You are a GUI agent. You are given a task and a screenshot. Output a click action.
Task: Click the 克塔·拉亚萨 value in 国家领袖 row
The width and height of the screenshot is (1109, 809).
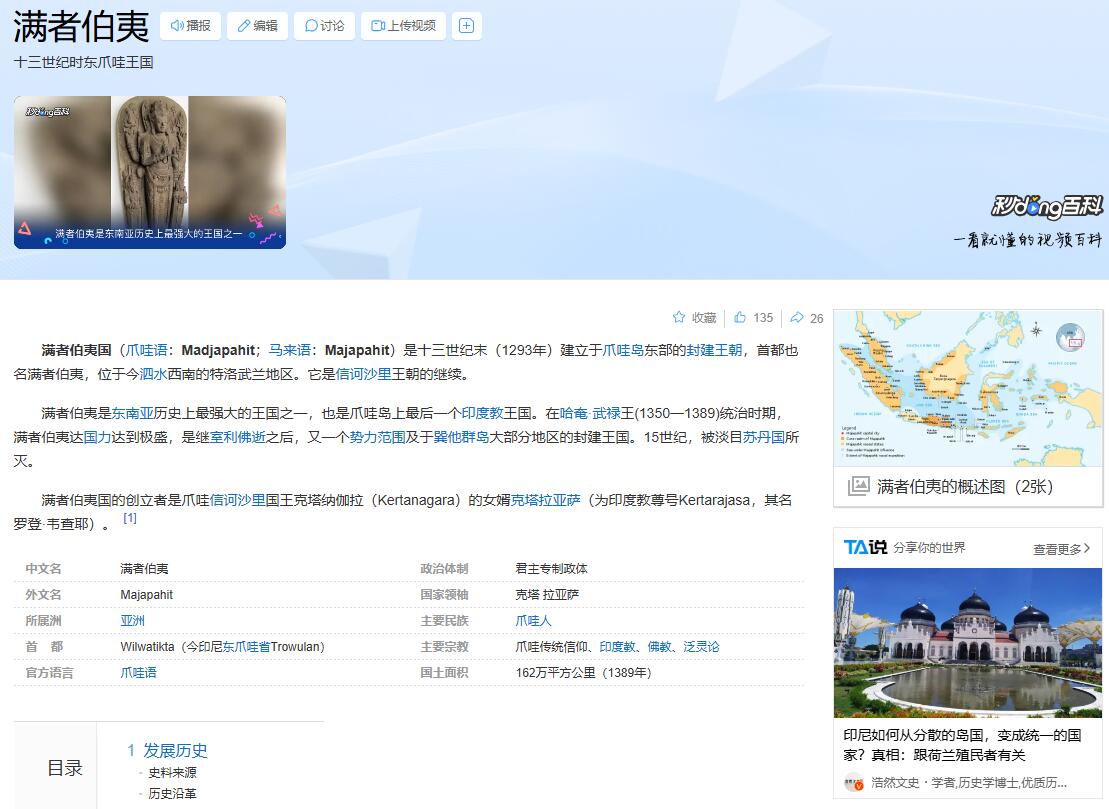[547, 595]
